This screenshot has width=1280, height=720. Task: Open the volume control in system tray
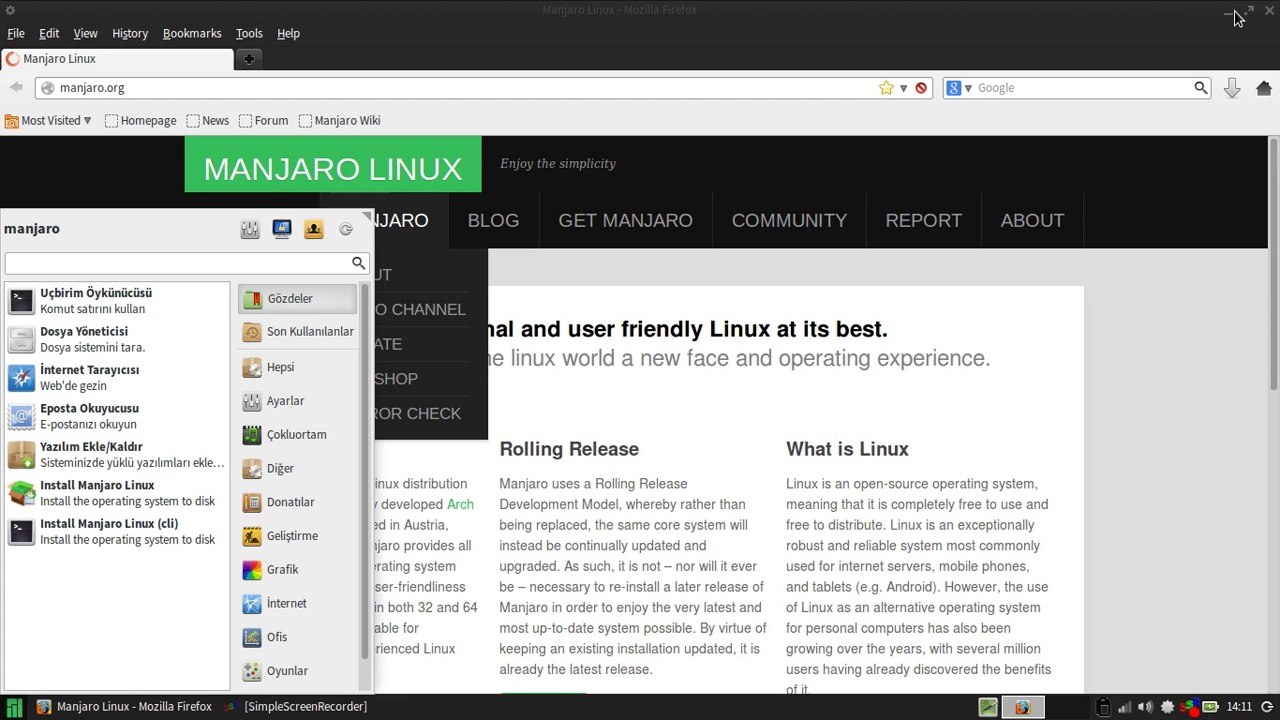click(1145, 707)
